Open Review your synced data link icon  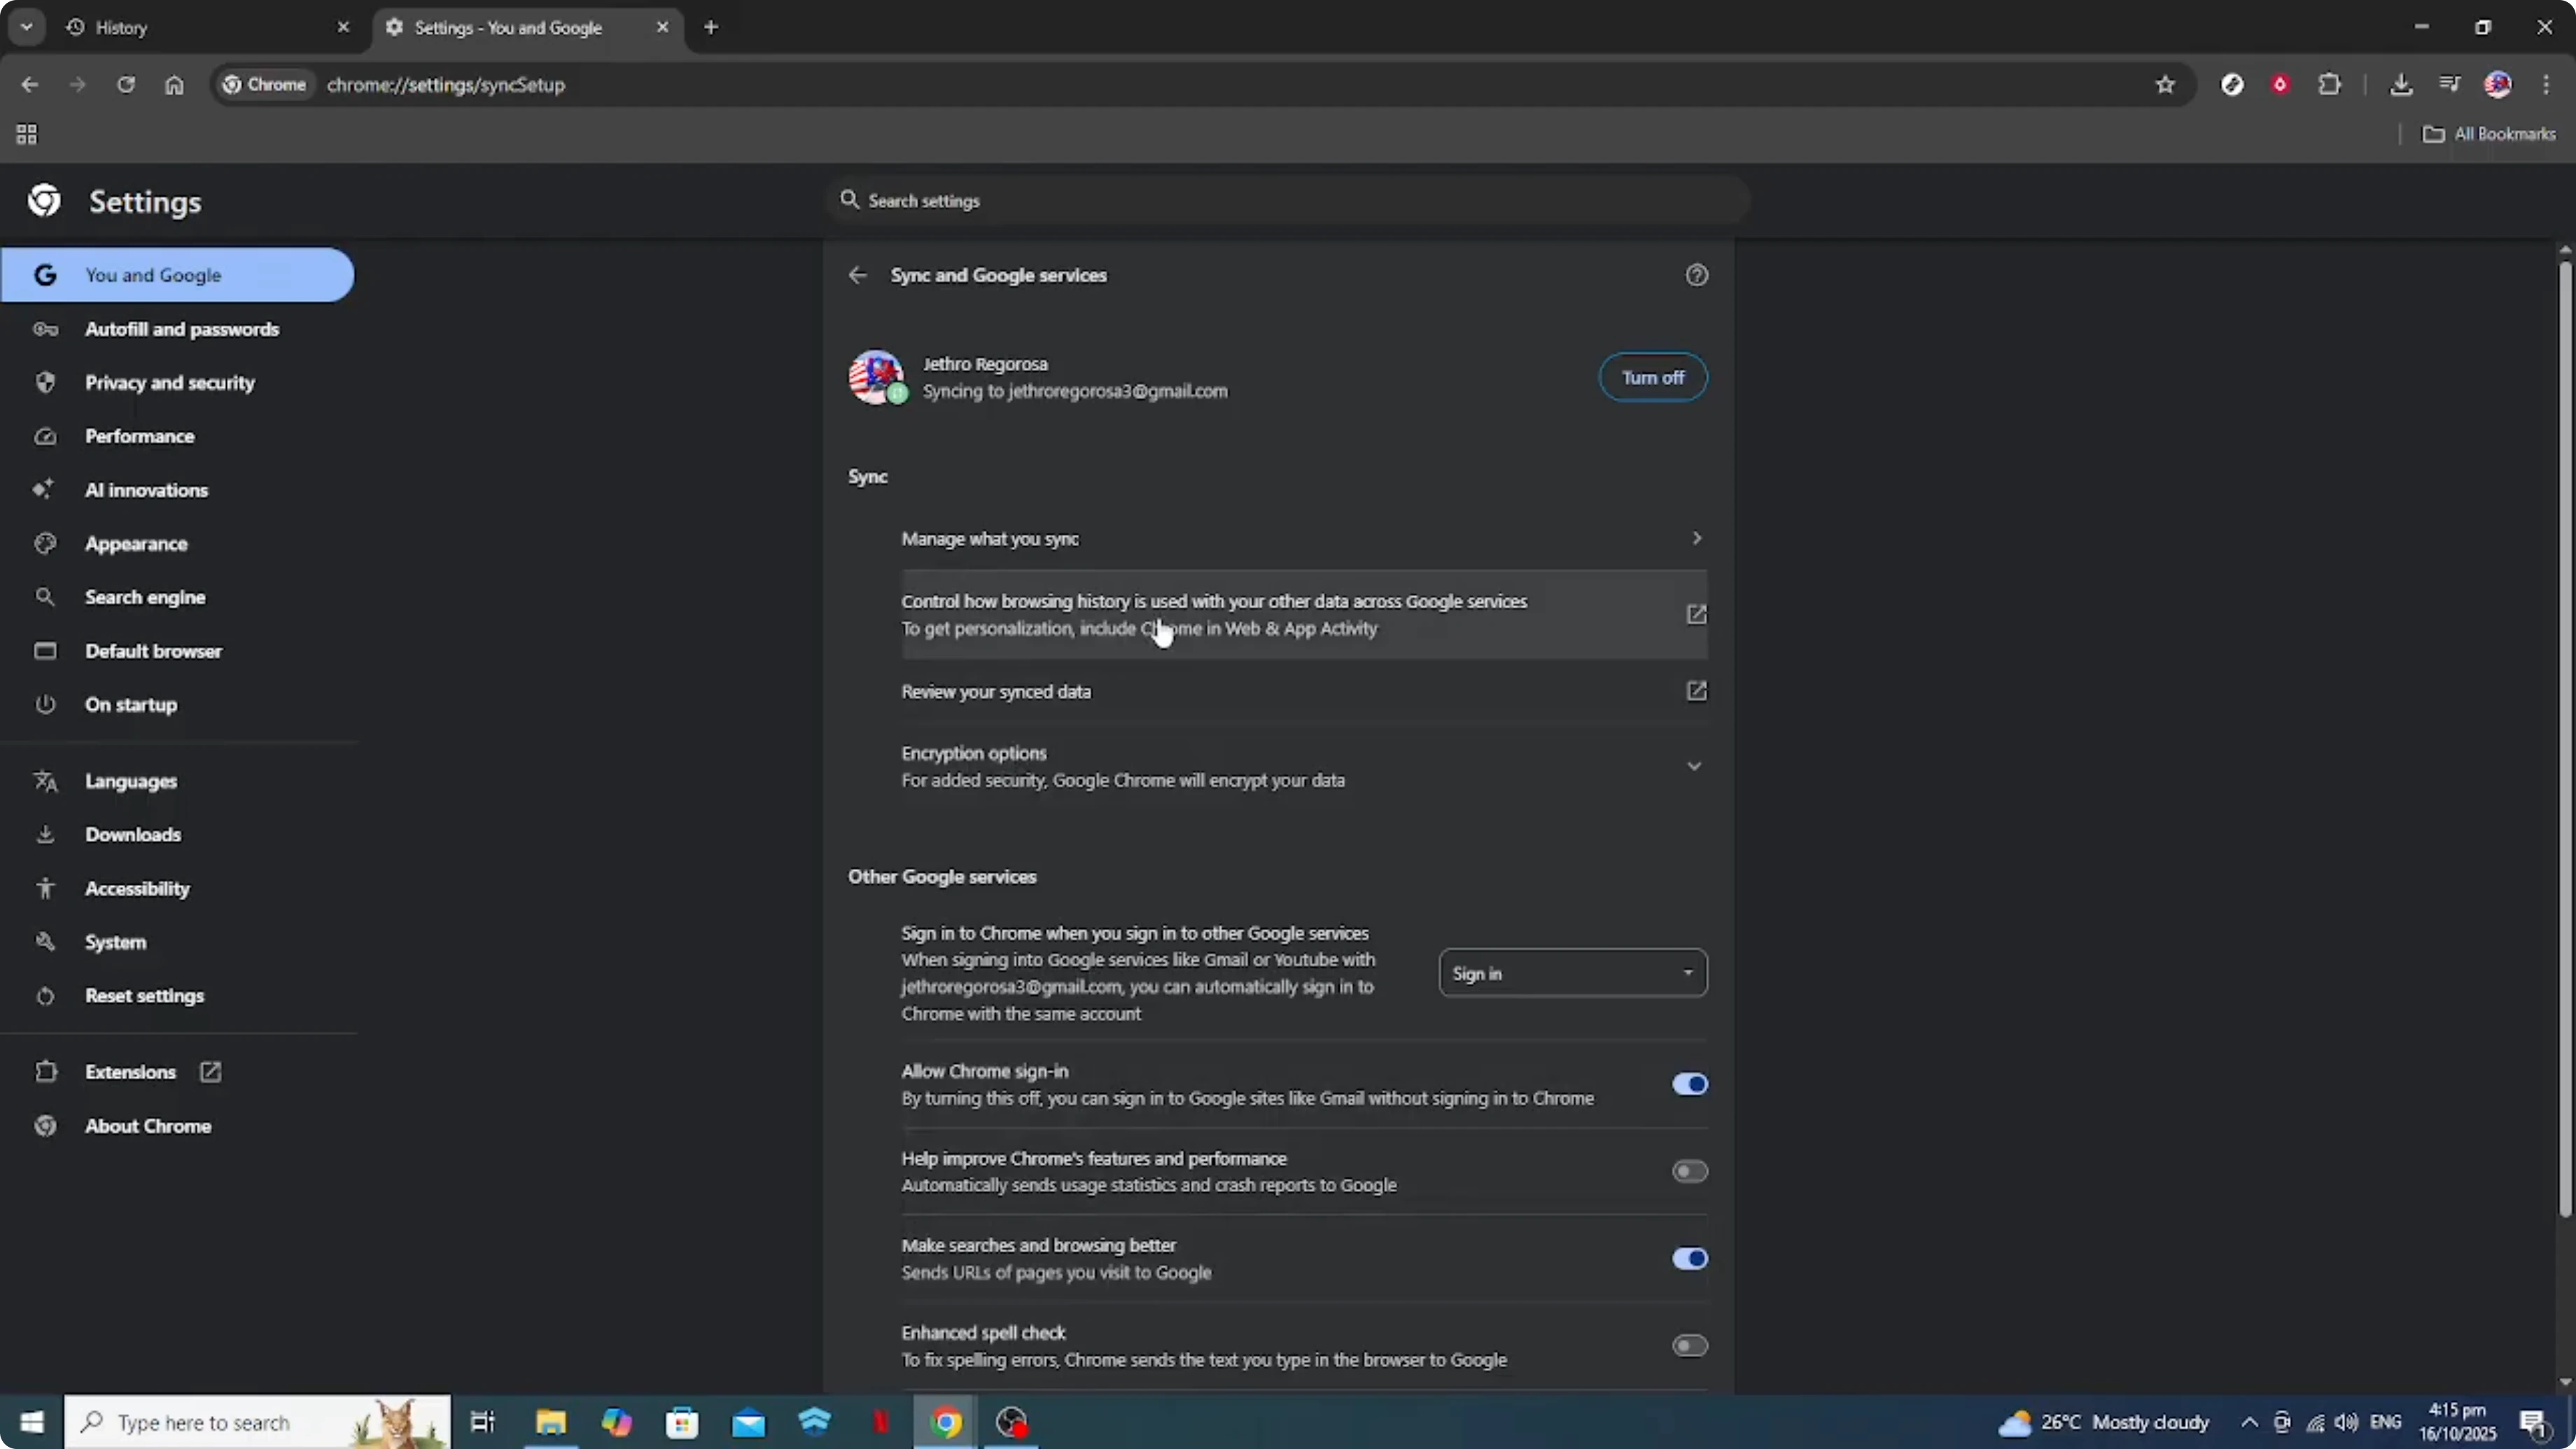(x=1696, y=691)
